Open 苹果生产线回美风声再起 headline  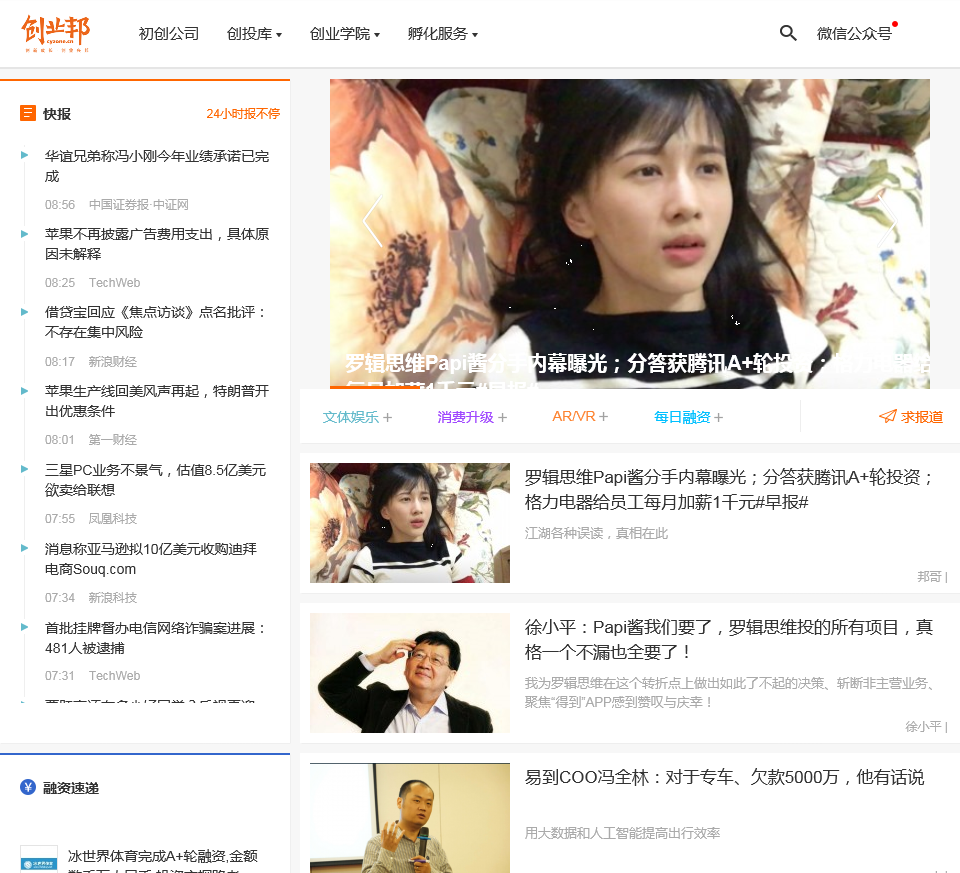coord(157,401)
